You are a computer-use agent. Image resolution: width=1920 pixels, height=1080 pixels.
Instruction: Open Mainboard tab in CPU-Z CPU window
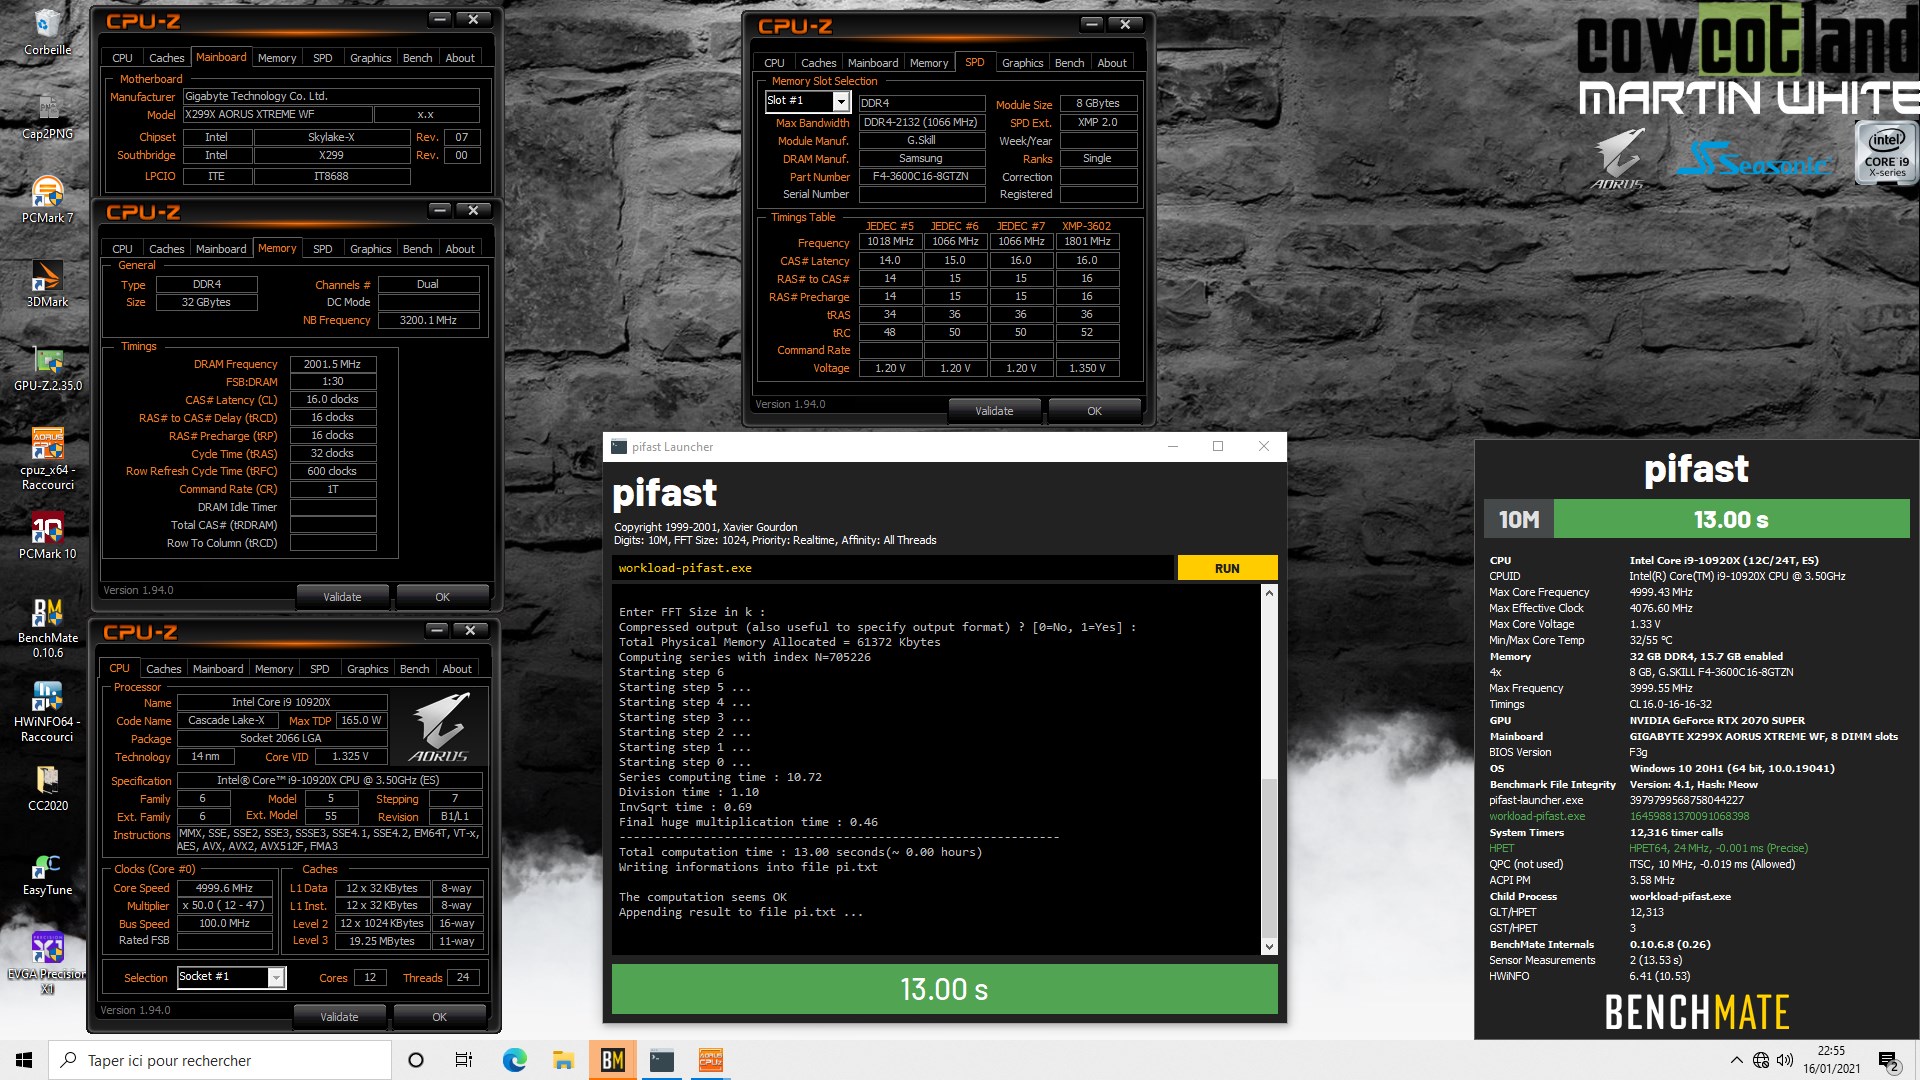pos(218,669)
